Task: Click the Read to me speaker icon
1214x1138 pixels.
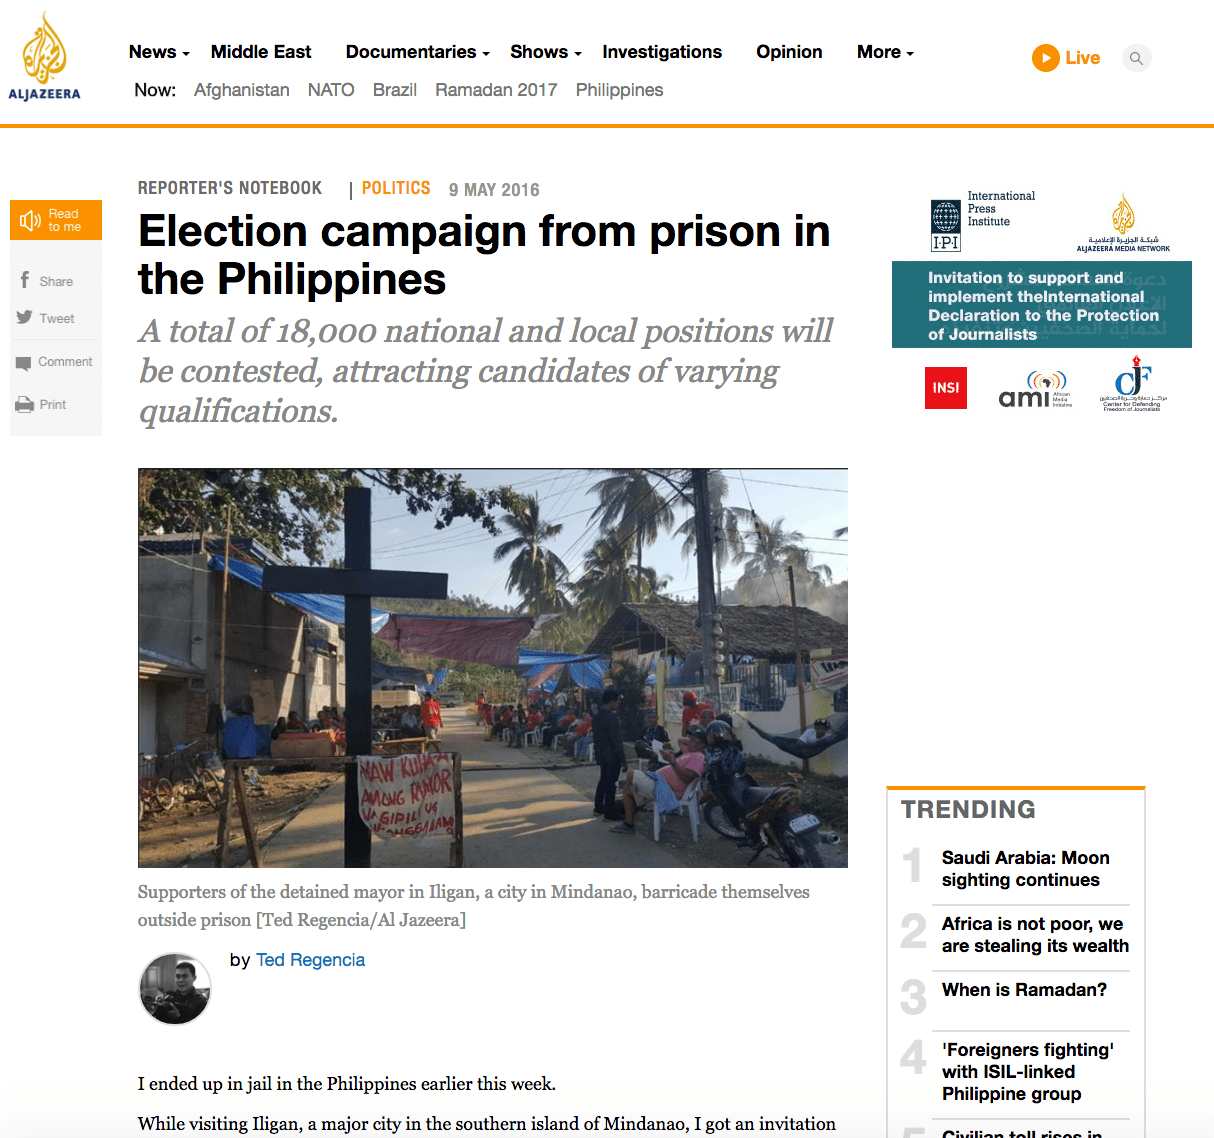Action: tap(31, 220)
